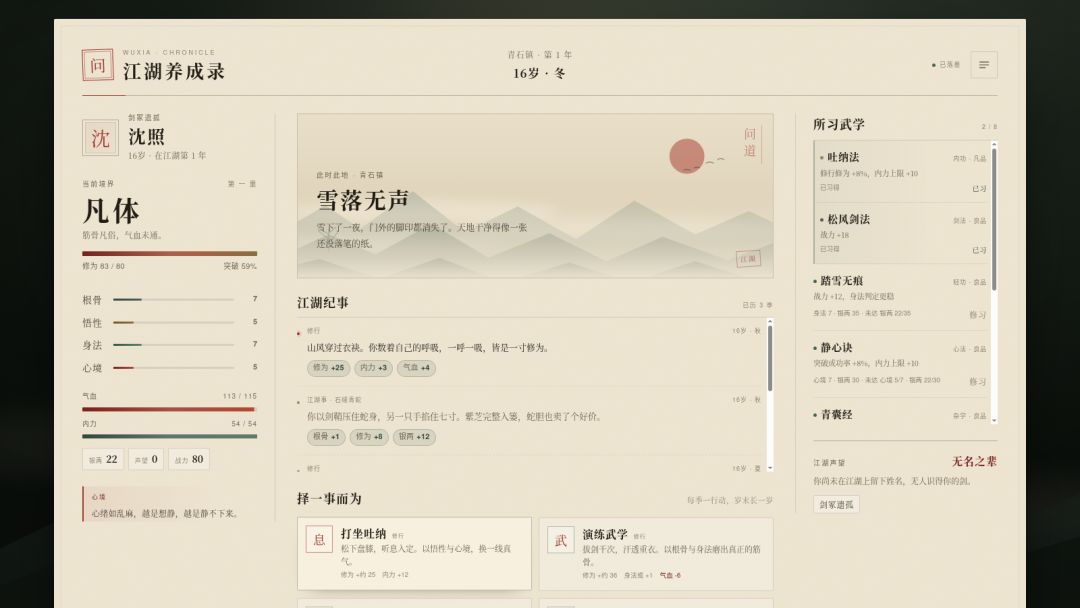Click the 已习 label on 吐纳法

979,189
